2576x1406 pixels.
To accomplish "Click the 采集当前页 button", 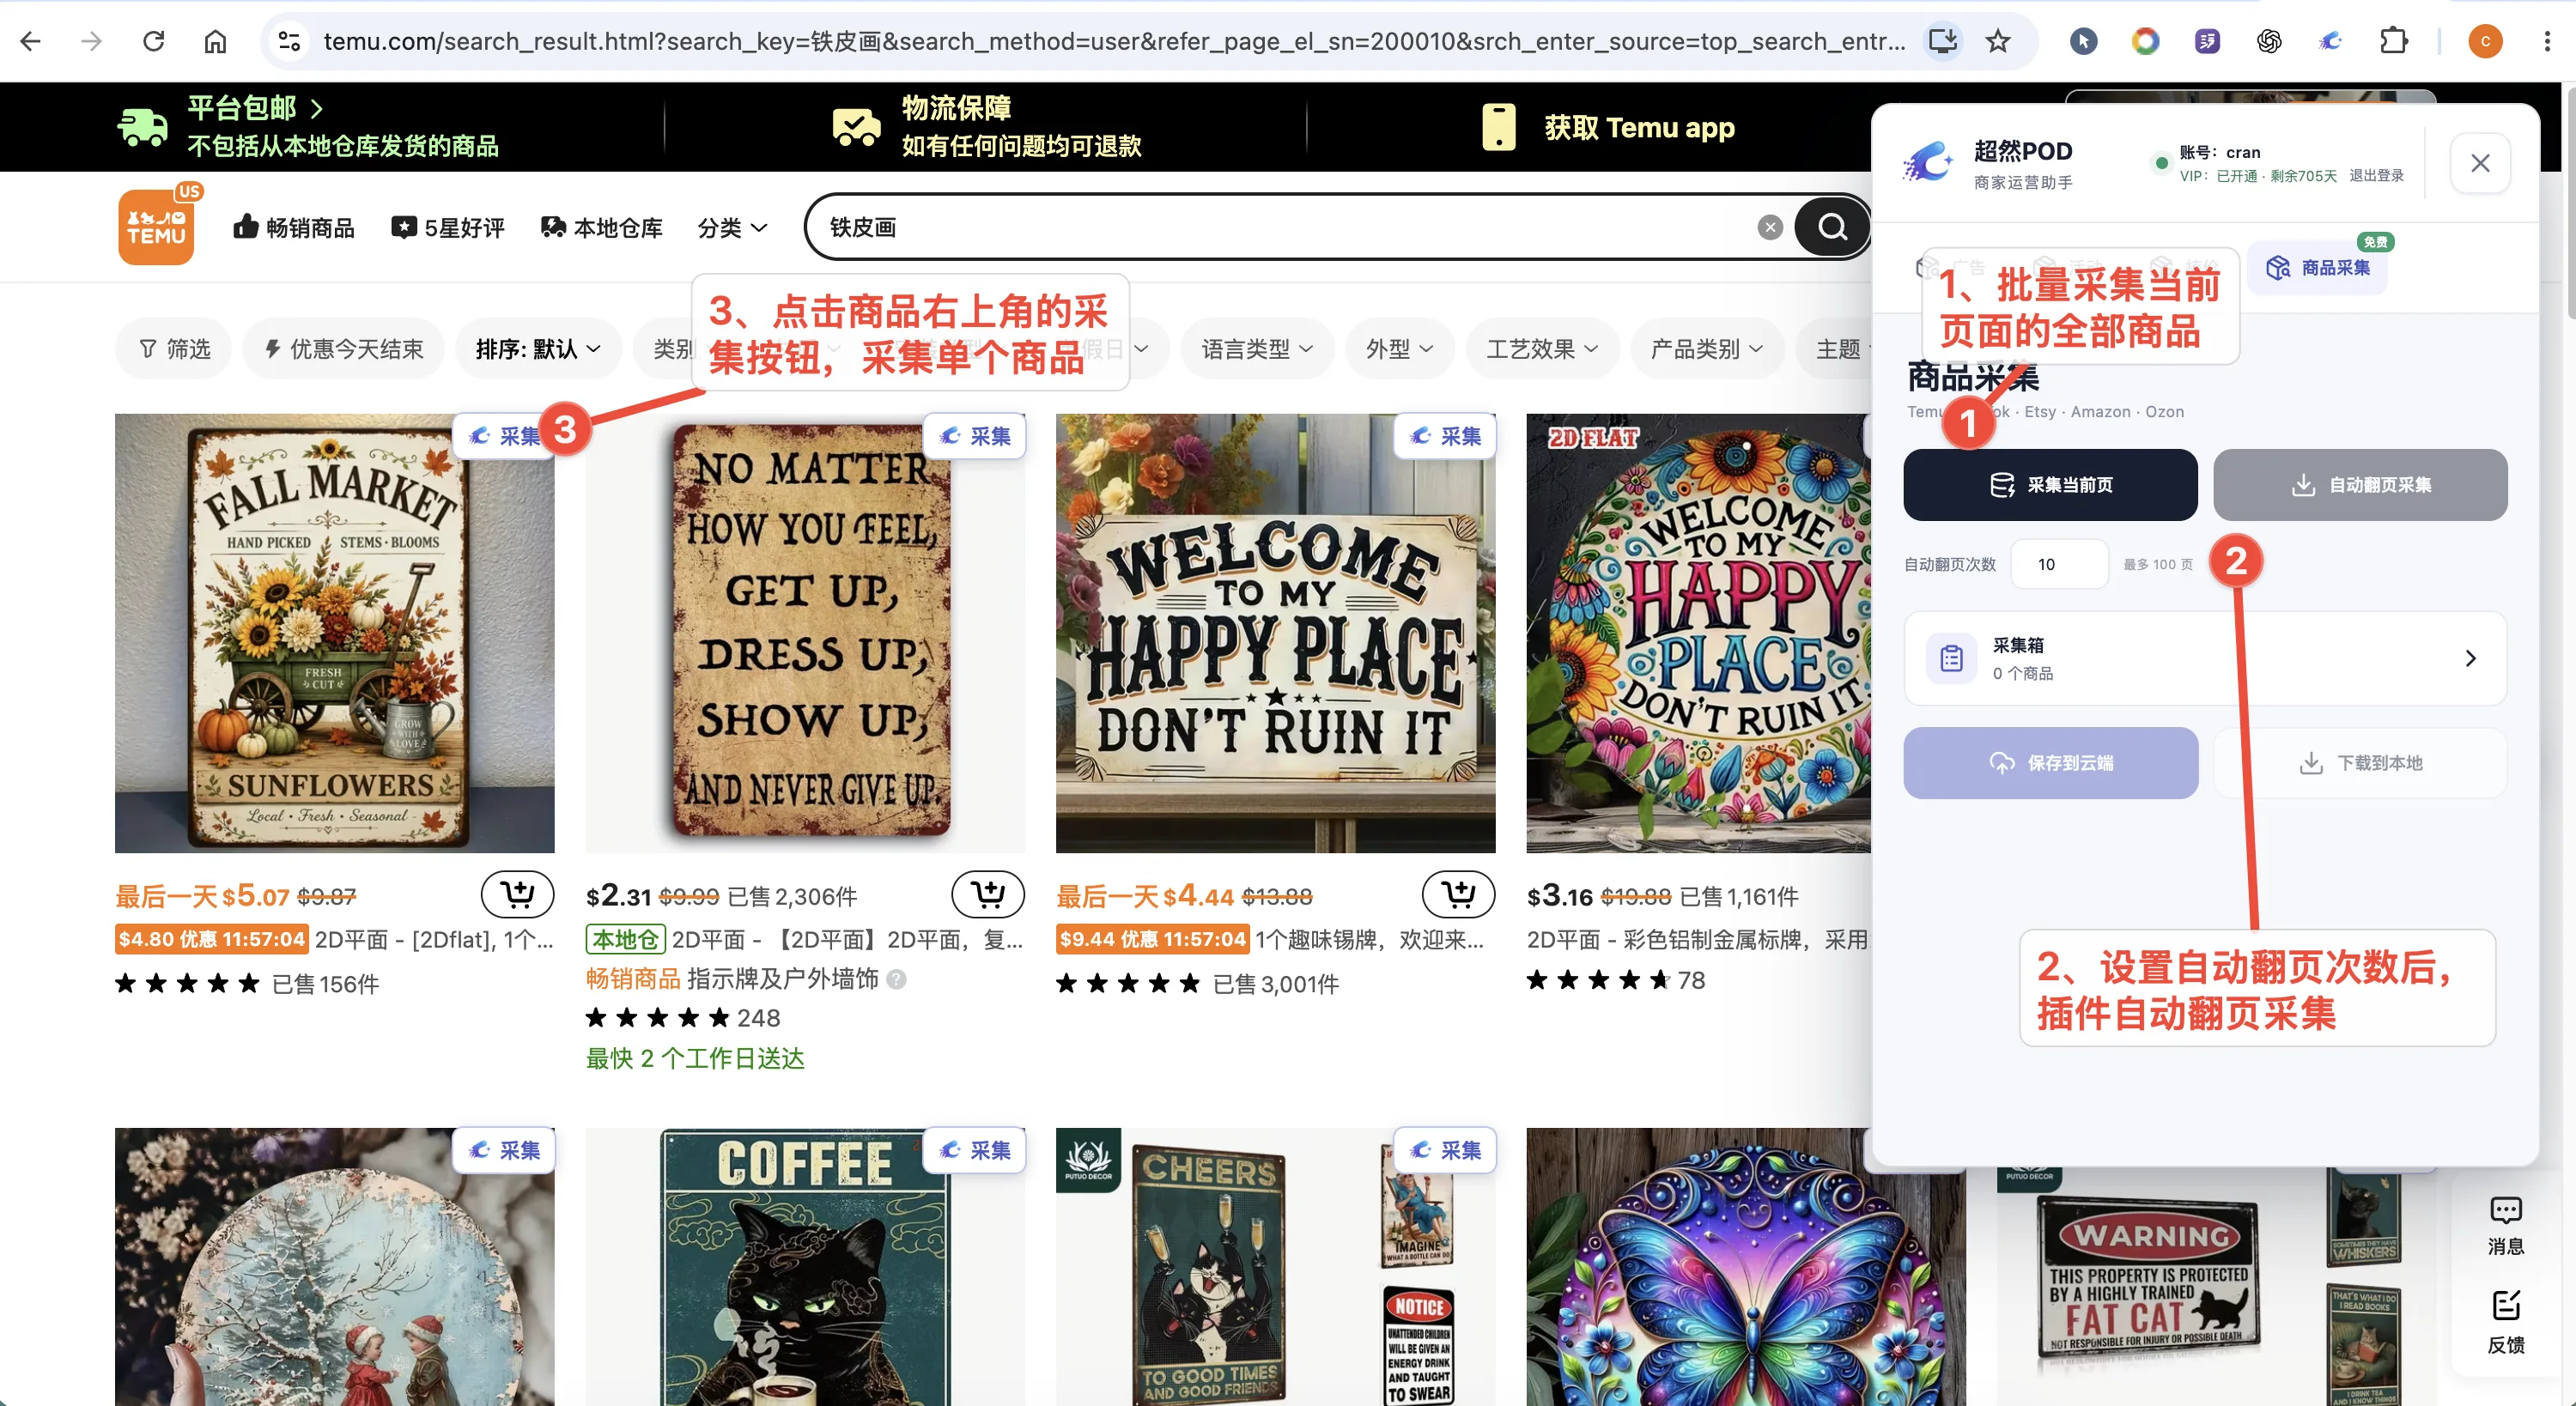I will [x=2050, y=485].
